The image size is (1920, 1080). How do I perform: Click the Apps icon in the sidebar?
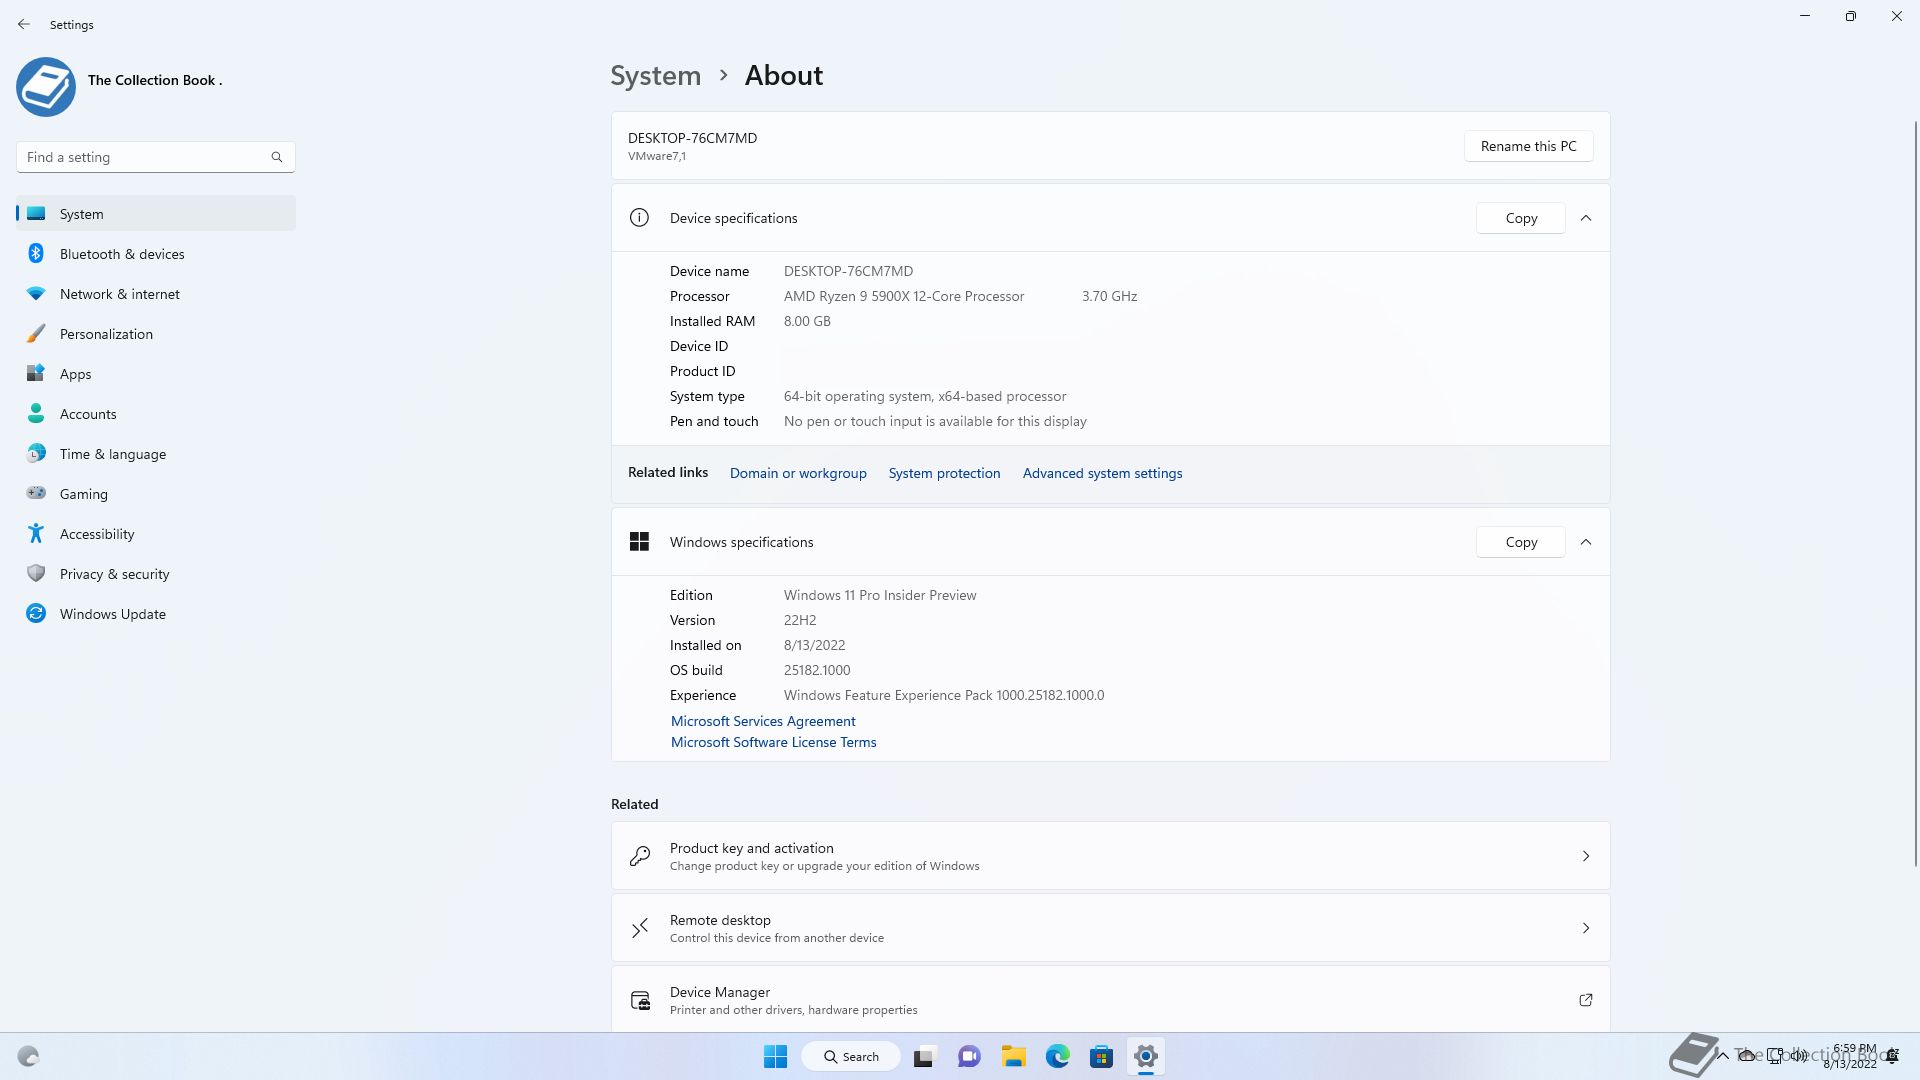36,374
